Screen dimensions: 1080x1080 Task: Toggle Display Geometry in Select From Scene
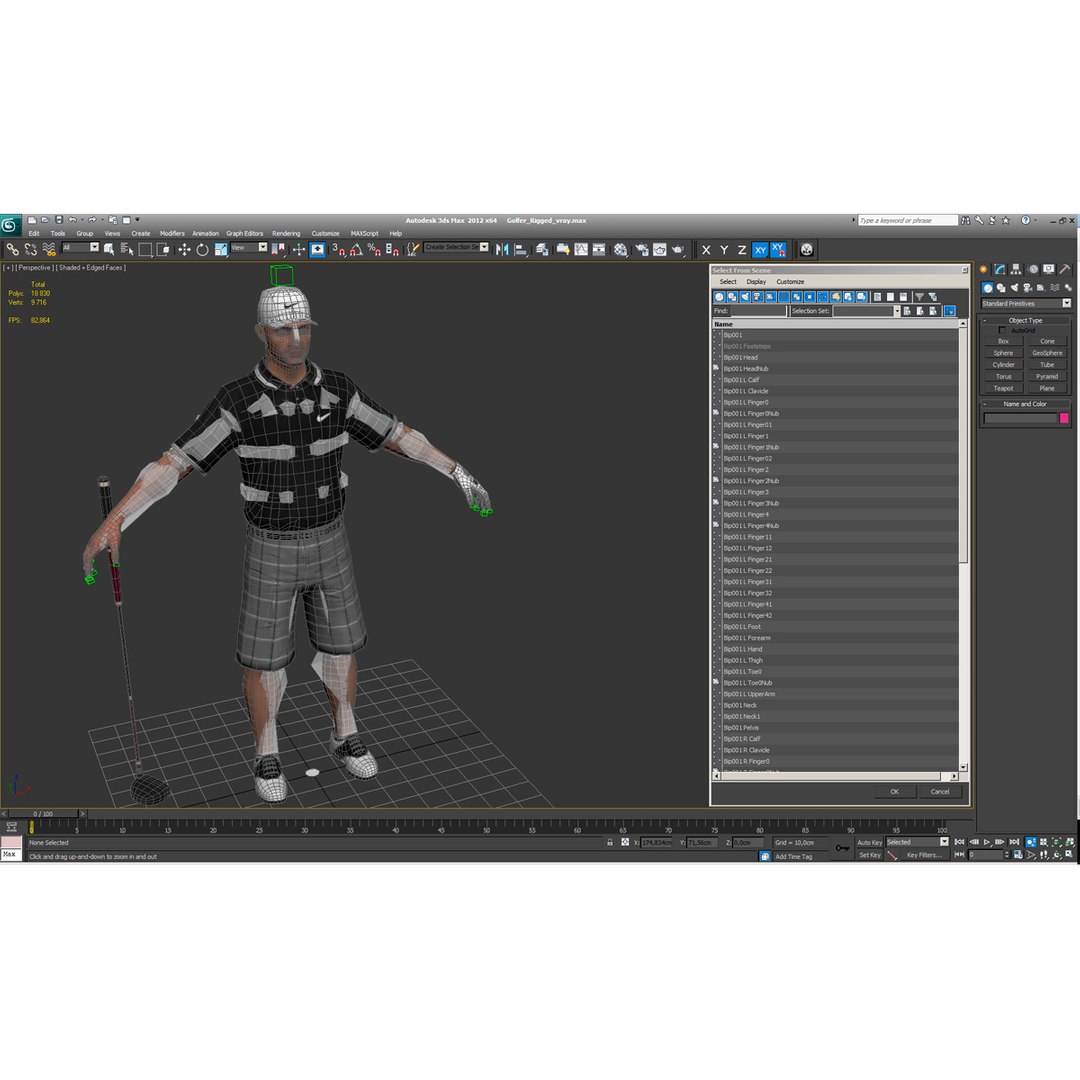(719, 297)
